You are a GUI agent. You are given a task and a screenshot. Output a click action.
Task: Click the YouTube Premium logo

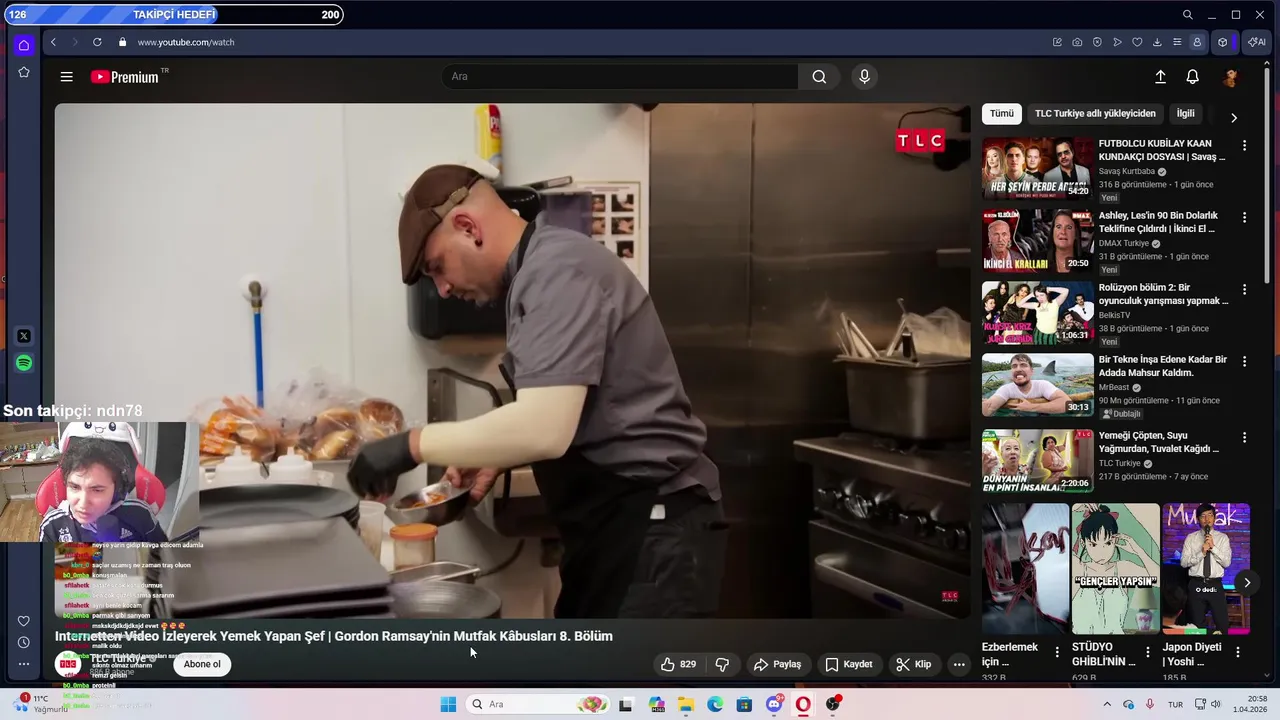125,77
